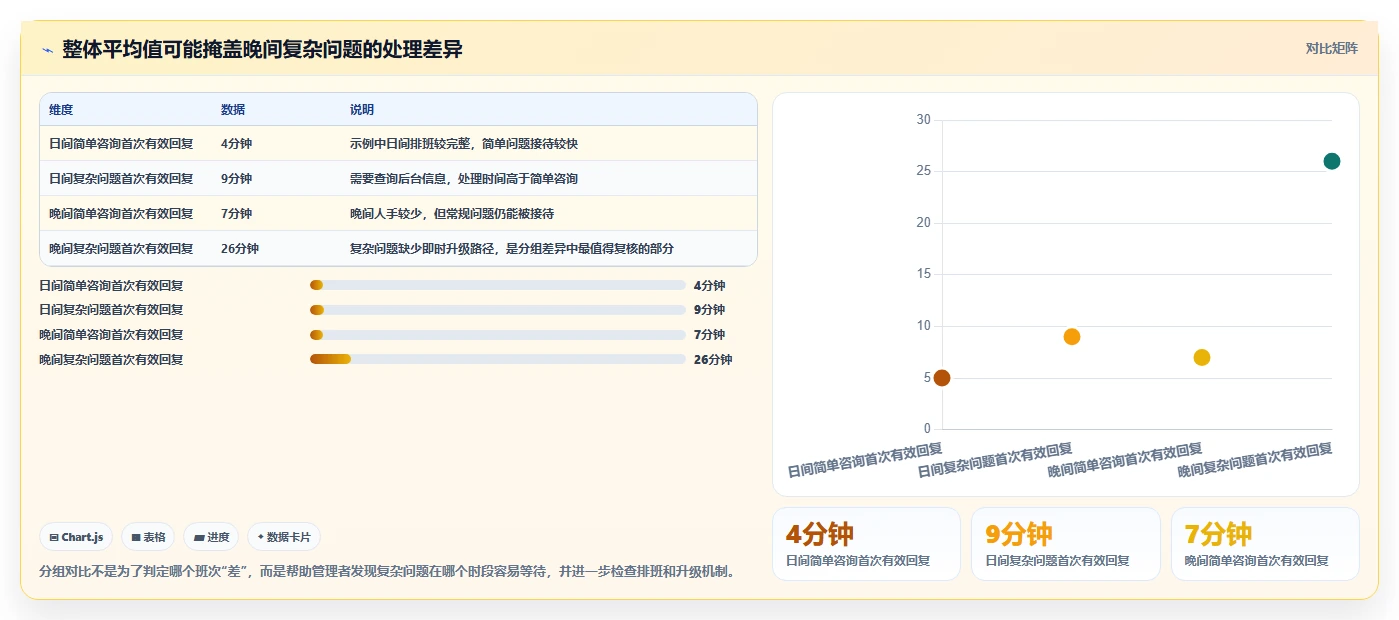The height and width of the screenshot is (620, 1399).
Task: Click the 说明 column header
Action: [362, 110]
